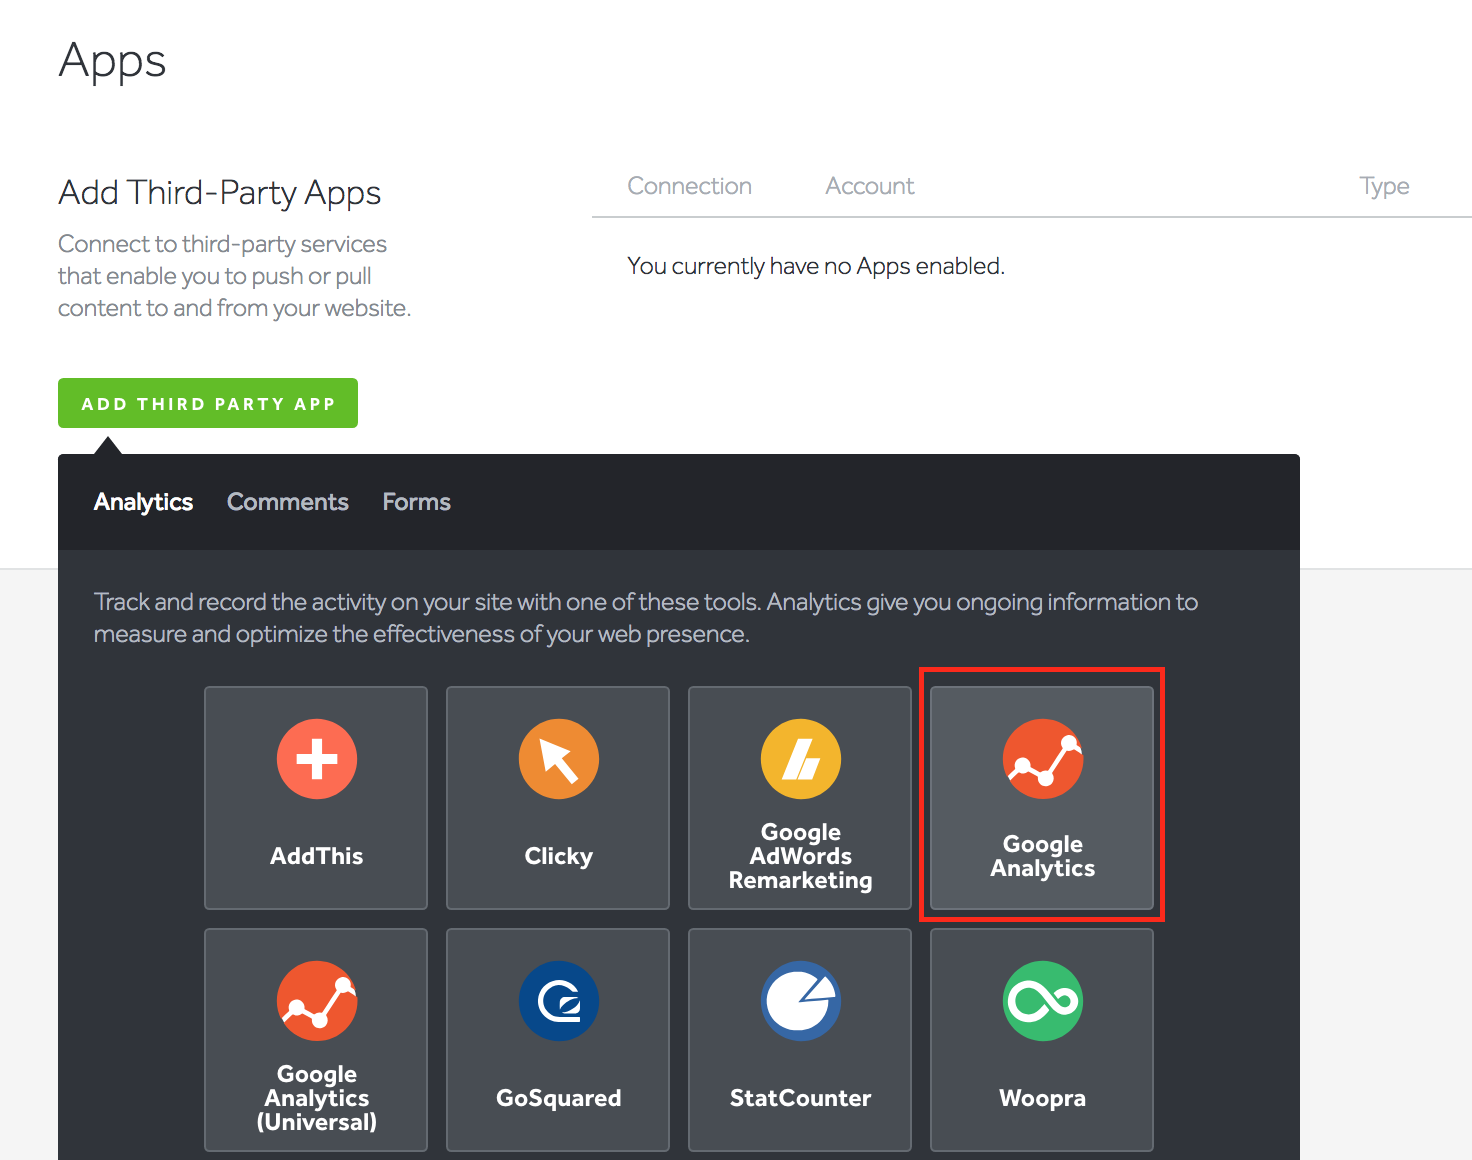Viewport: 1472px width, 1160px height.
Task: Click the Clicky label text
Action: (x=559, y=857)
